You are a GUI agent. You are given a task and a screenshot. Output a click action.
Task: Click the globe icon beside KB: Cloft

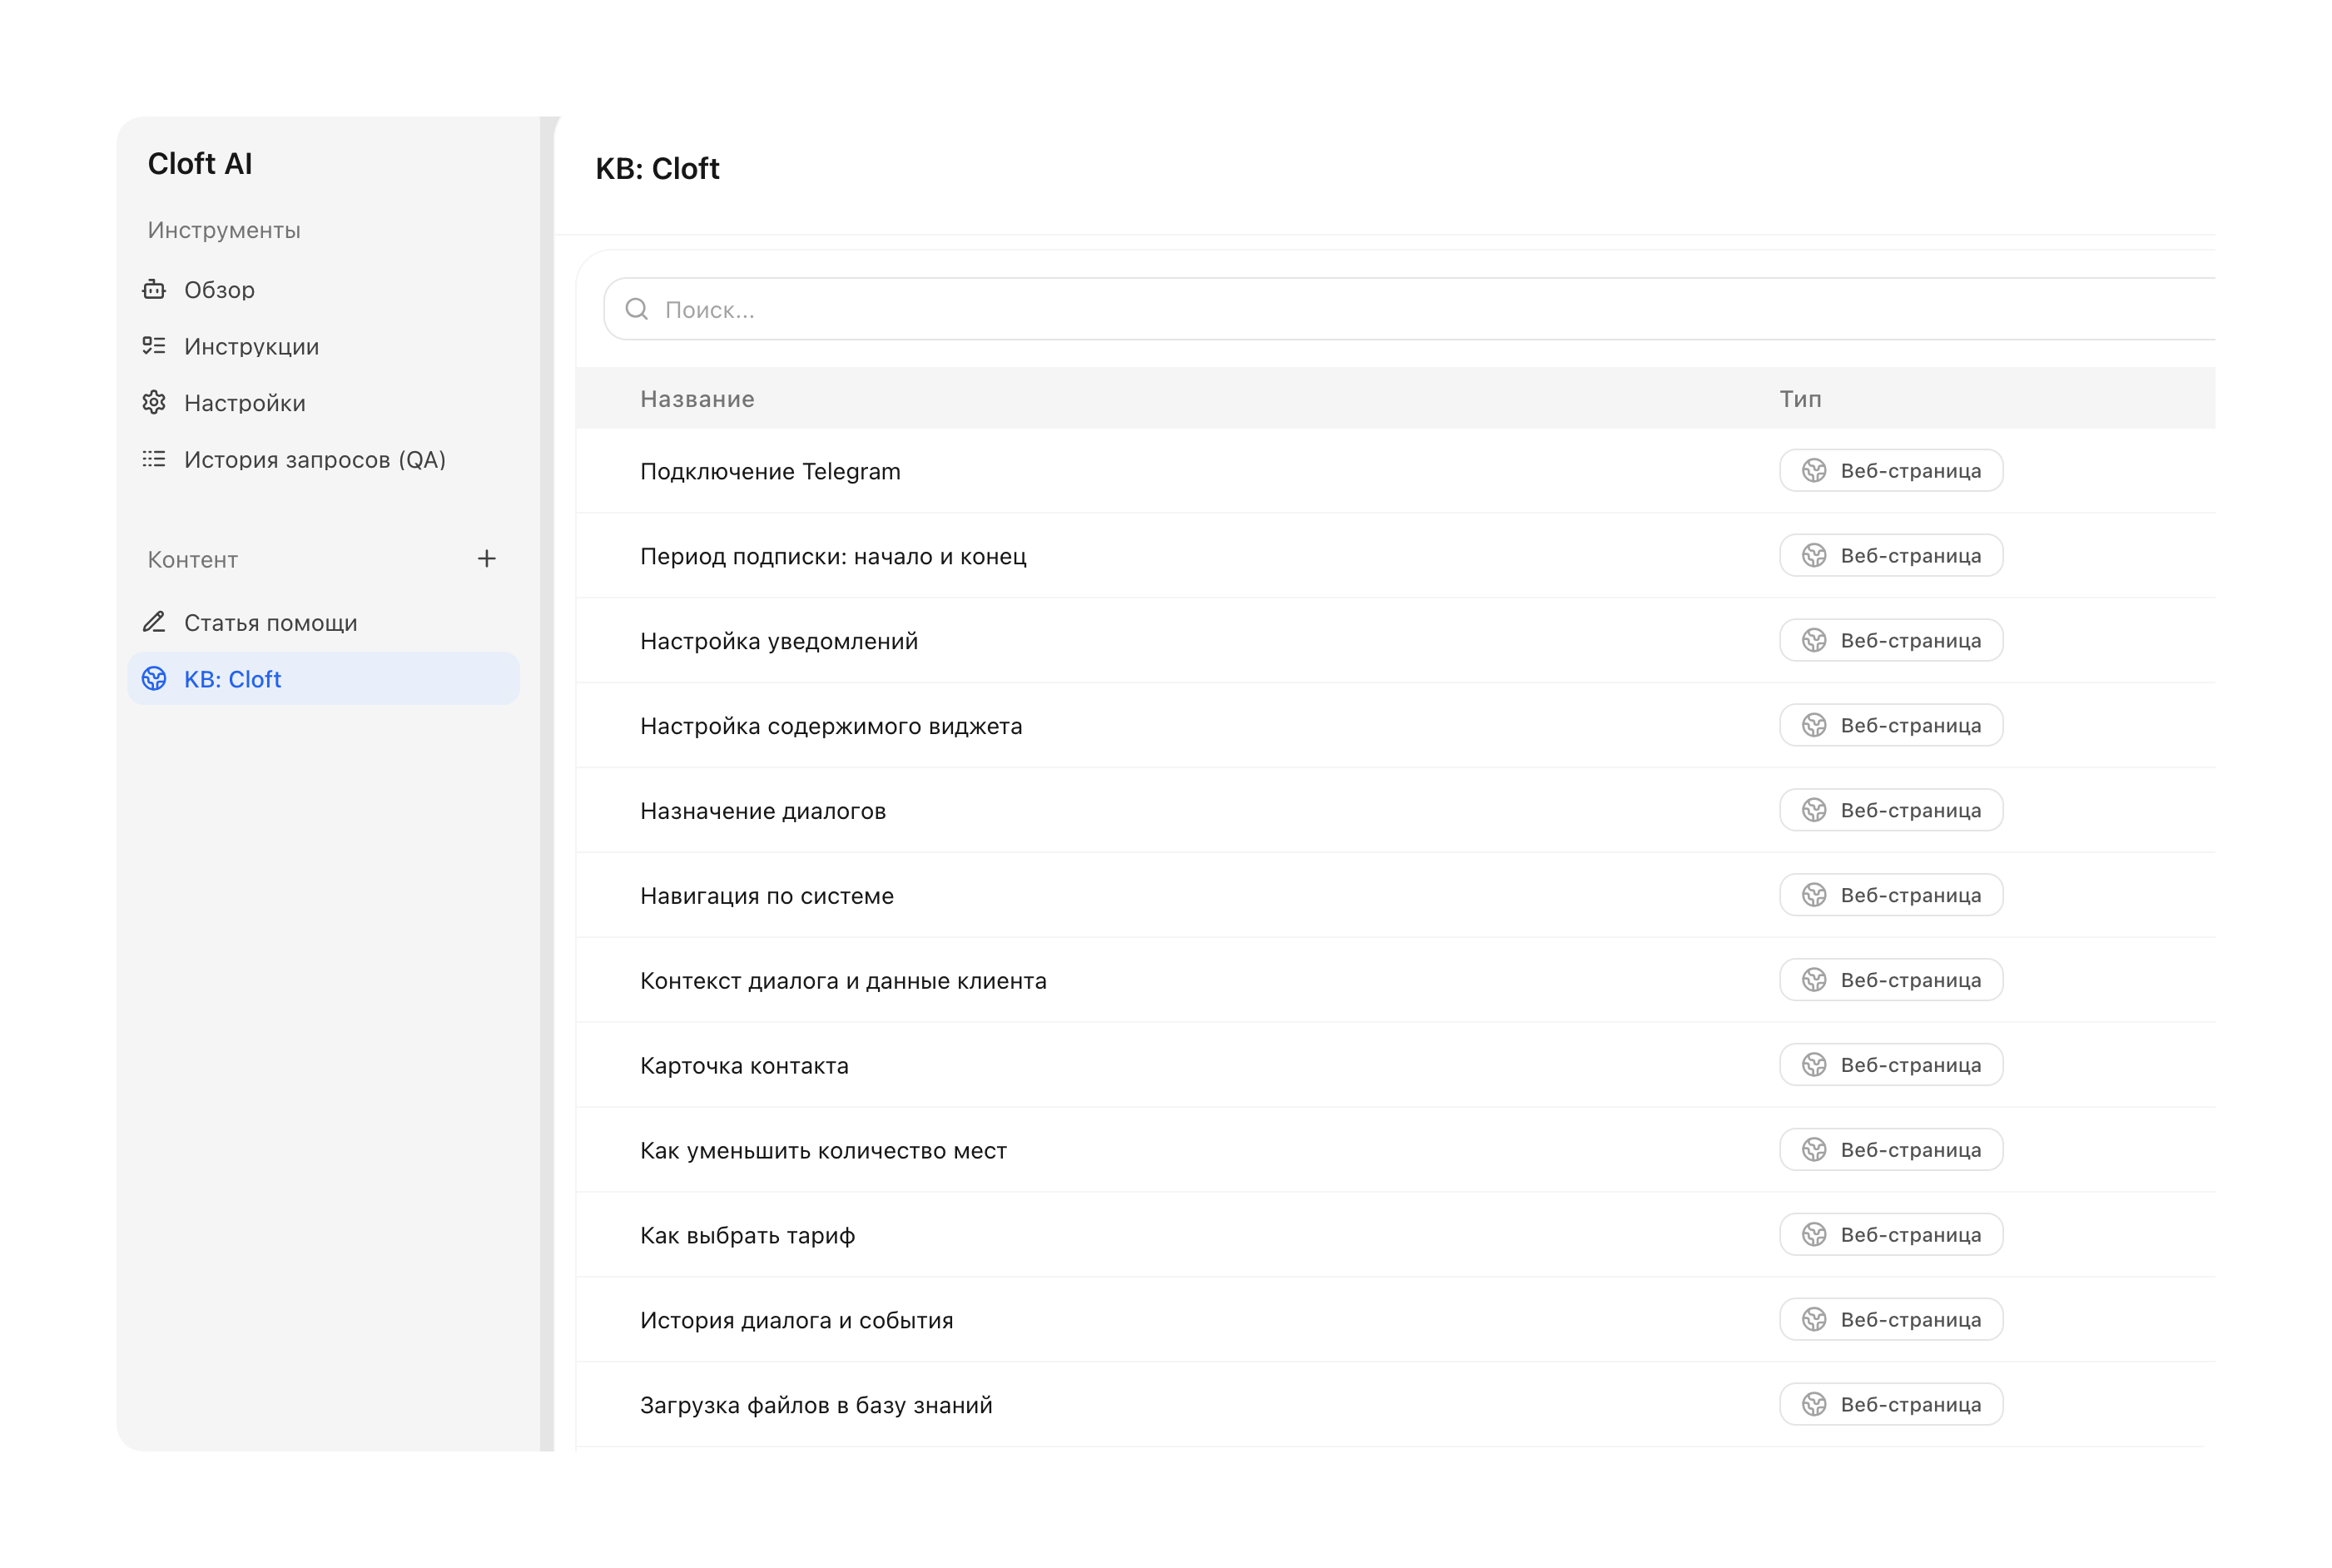point(154,679)
